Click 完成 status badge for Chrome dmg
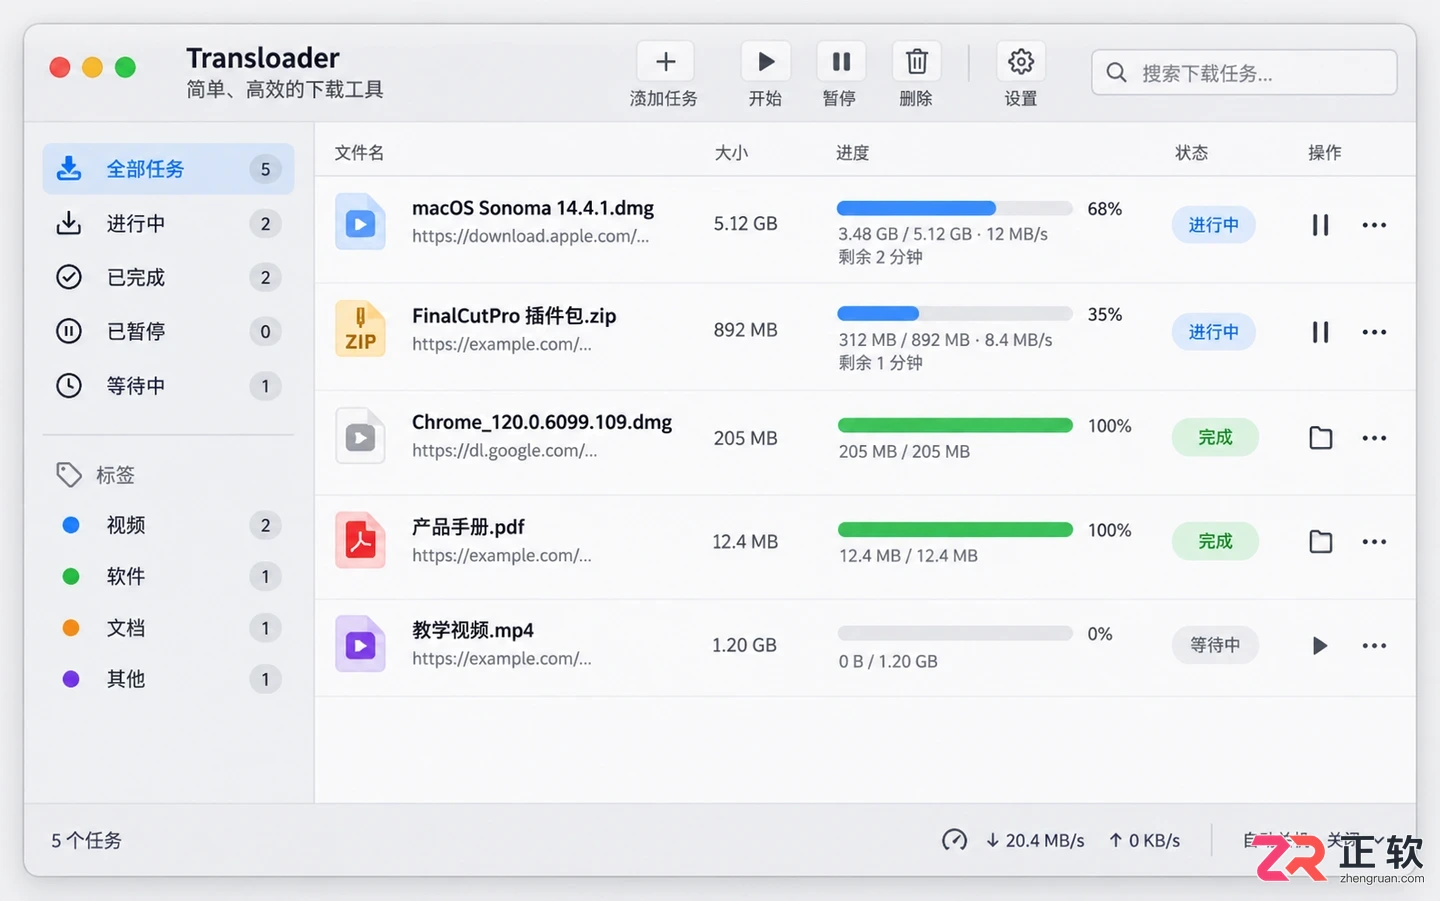 pos(1215,438)
